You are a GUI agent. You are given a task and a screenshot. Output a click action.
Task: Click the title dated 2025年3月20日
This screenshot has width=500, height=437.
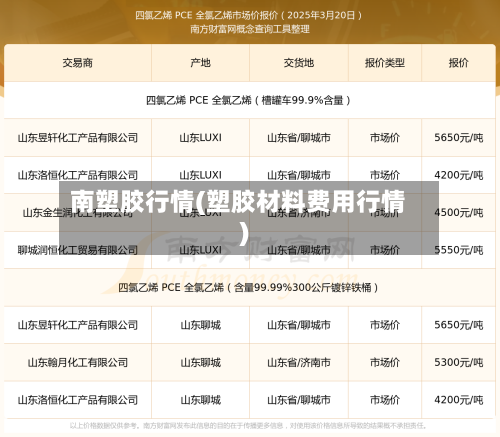click(x=248, y=15)
